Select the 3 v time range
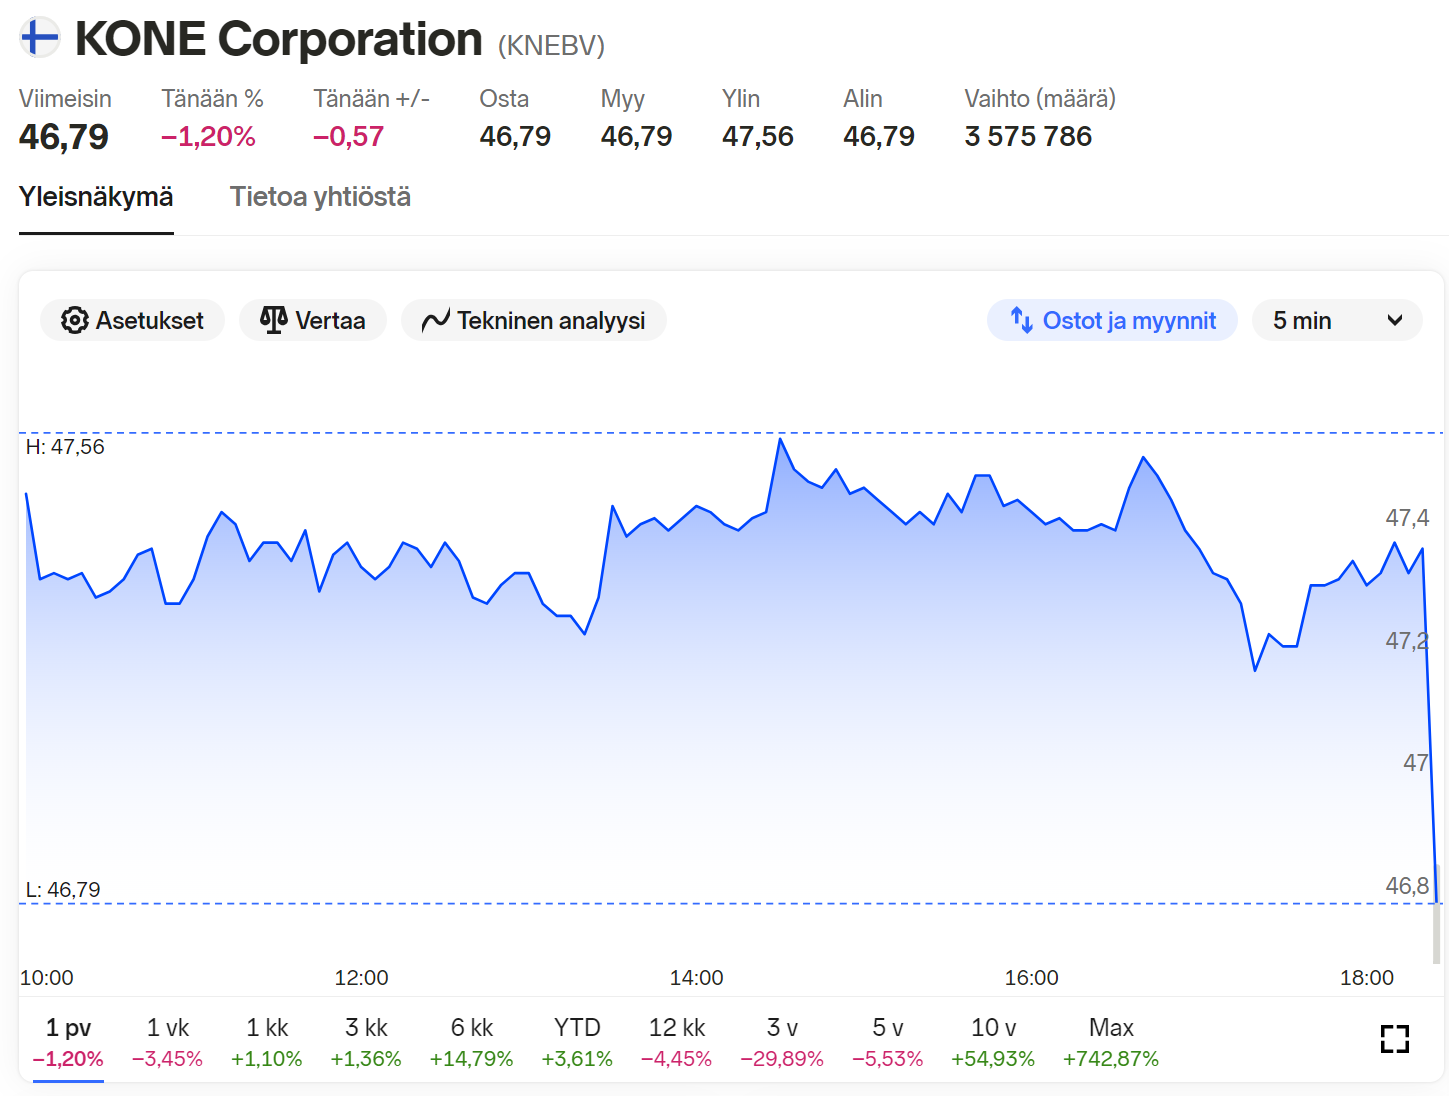The height and width of the screenshot is (1096, 1449). click(x=782, y=1042)
